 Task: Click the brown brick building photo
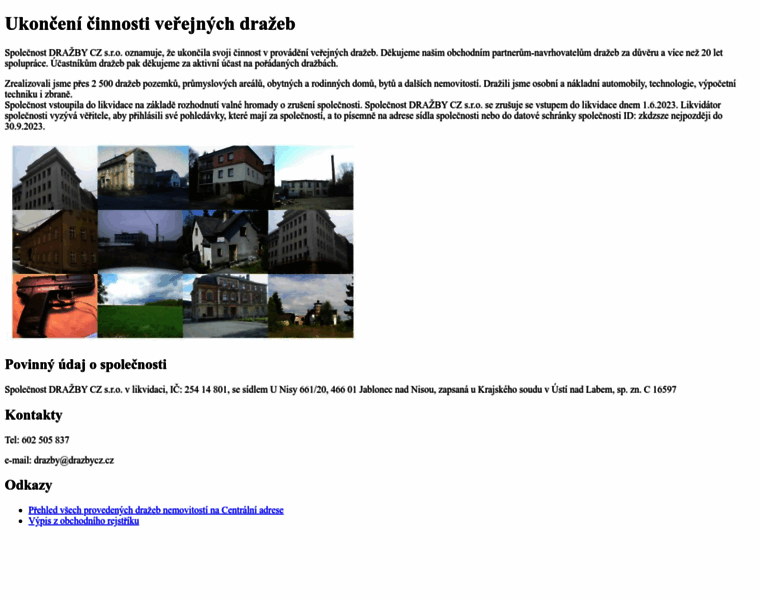pos(55,242)
